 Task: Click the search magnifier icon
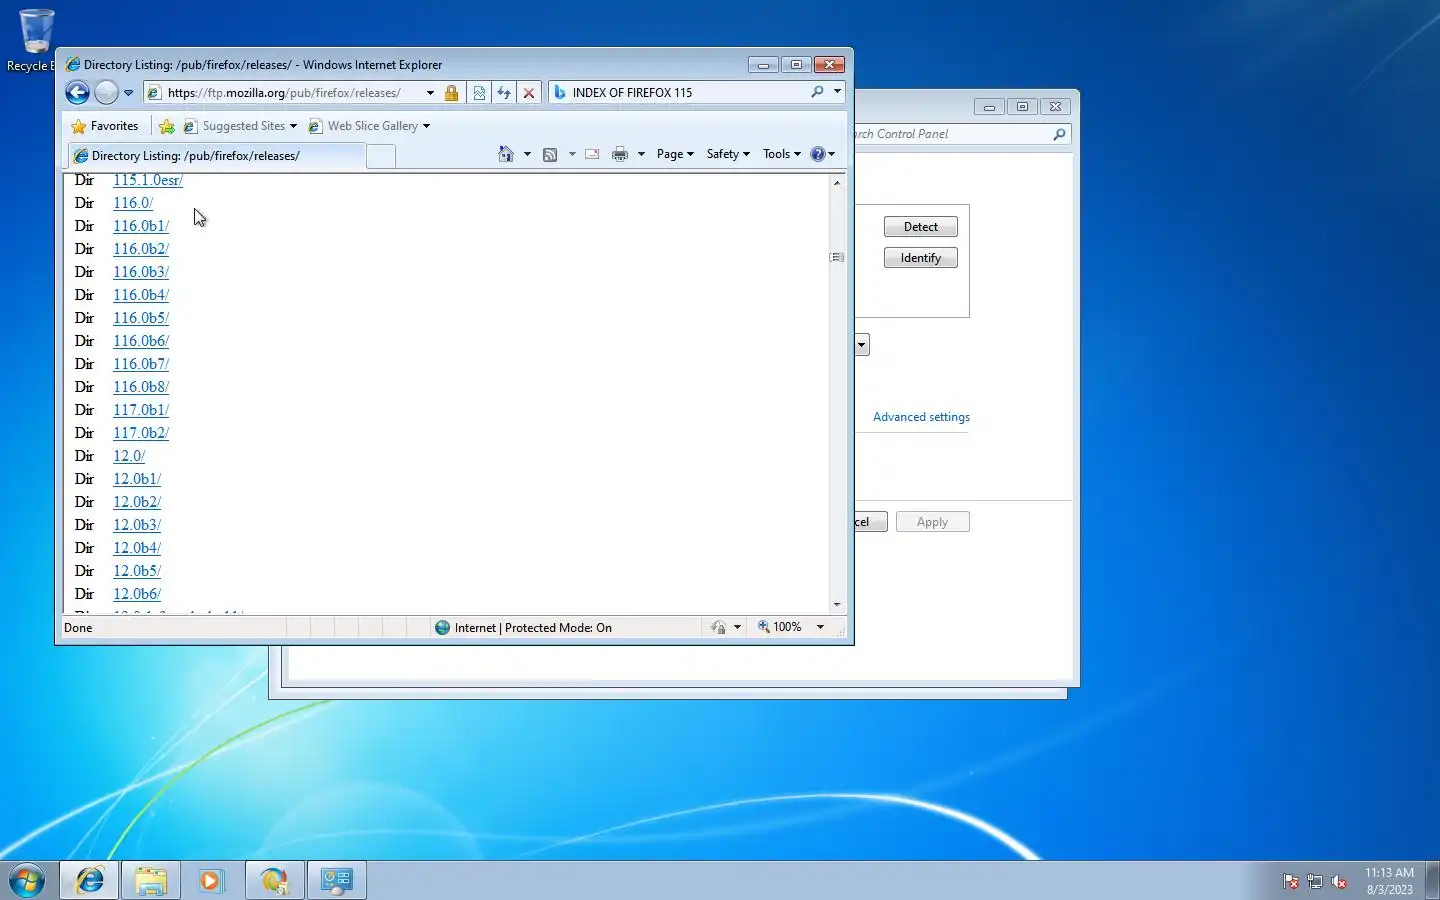coord(817,92)
